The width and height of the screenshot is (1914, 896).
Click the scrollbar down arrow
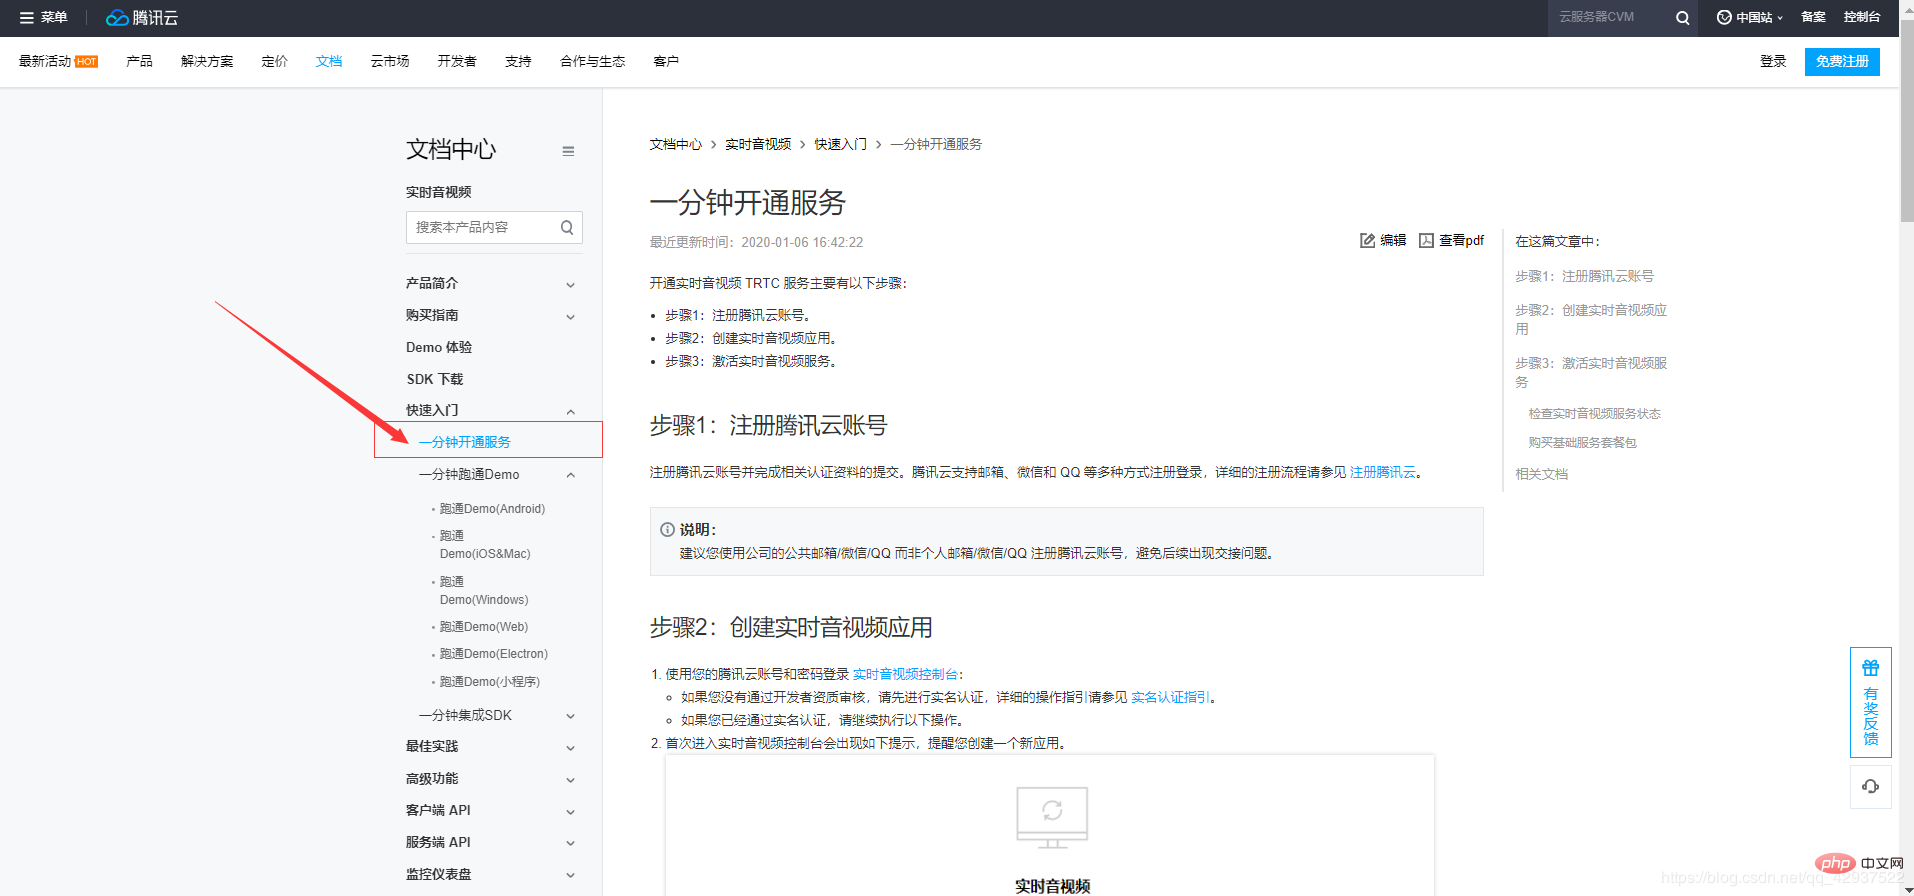pyautogui.click(x=1906, y=889)
